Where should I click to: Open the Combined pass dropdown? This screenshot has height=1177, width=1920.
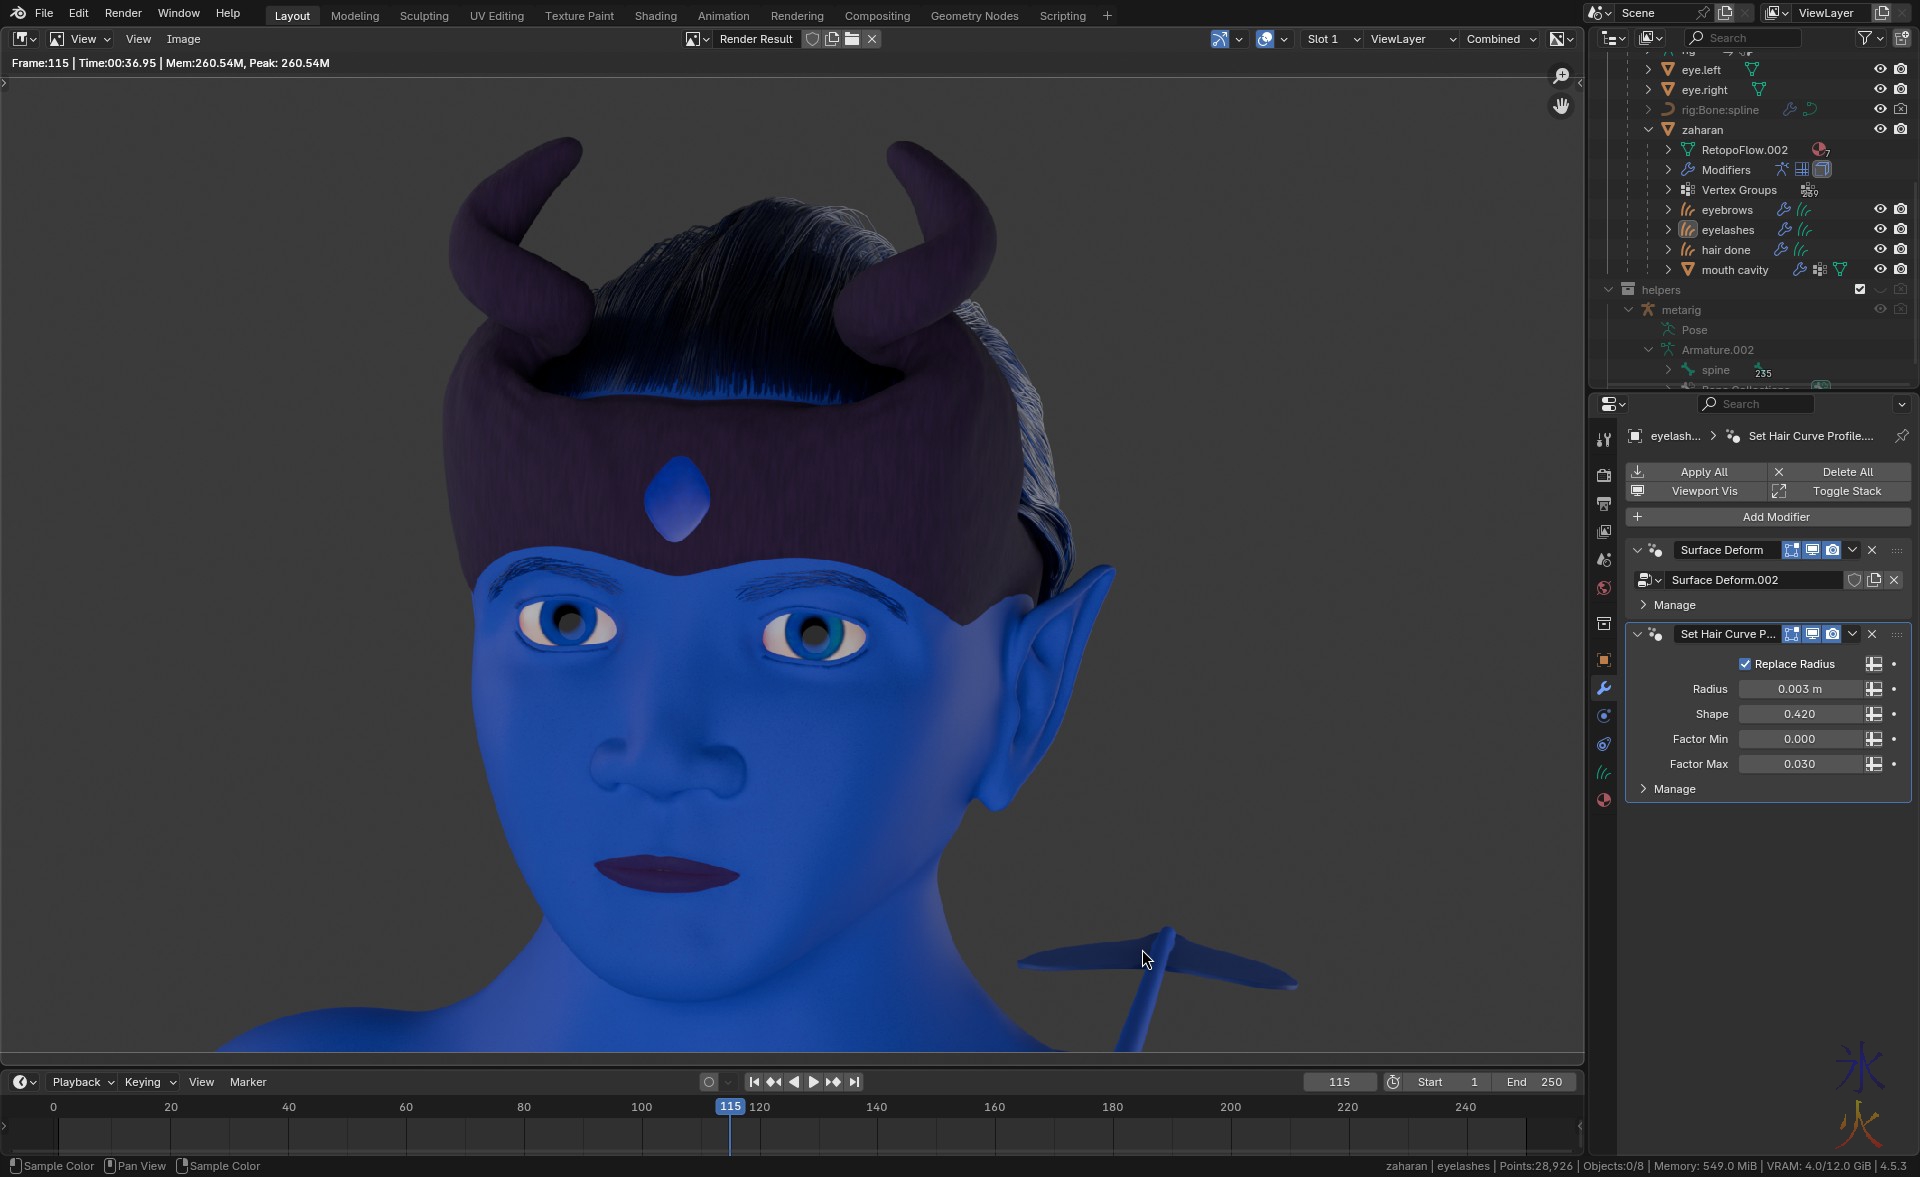click(1500, 39)
